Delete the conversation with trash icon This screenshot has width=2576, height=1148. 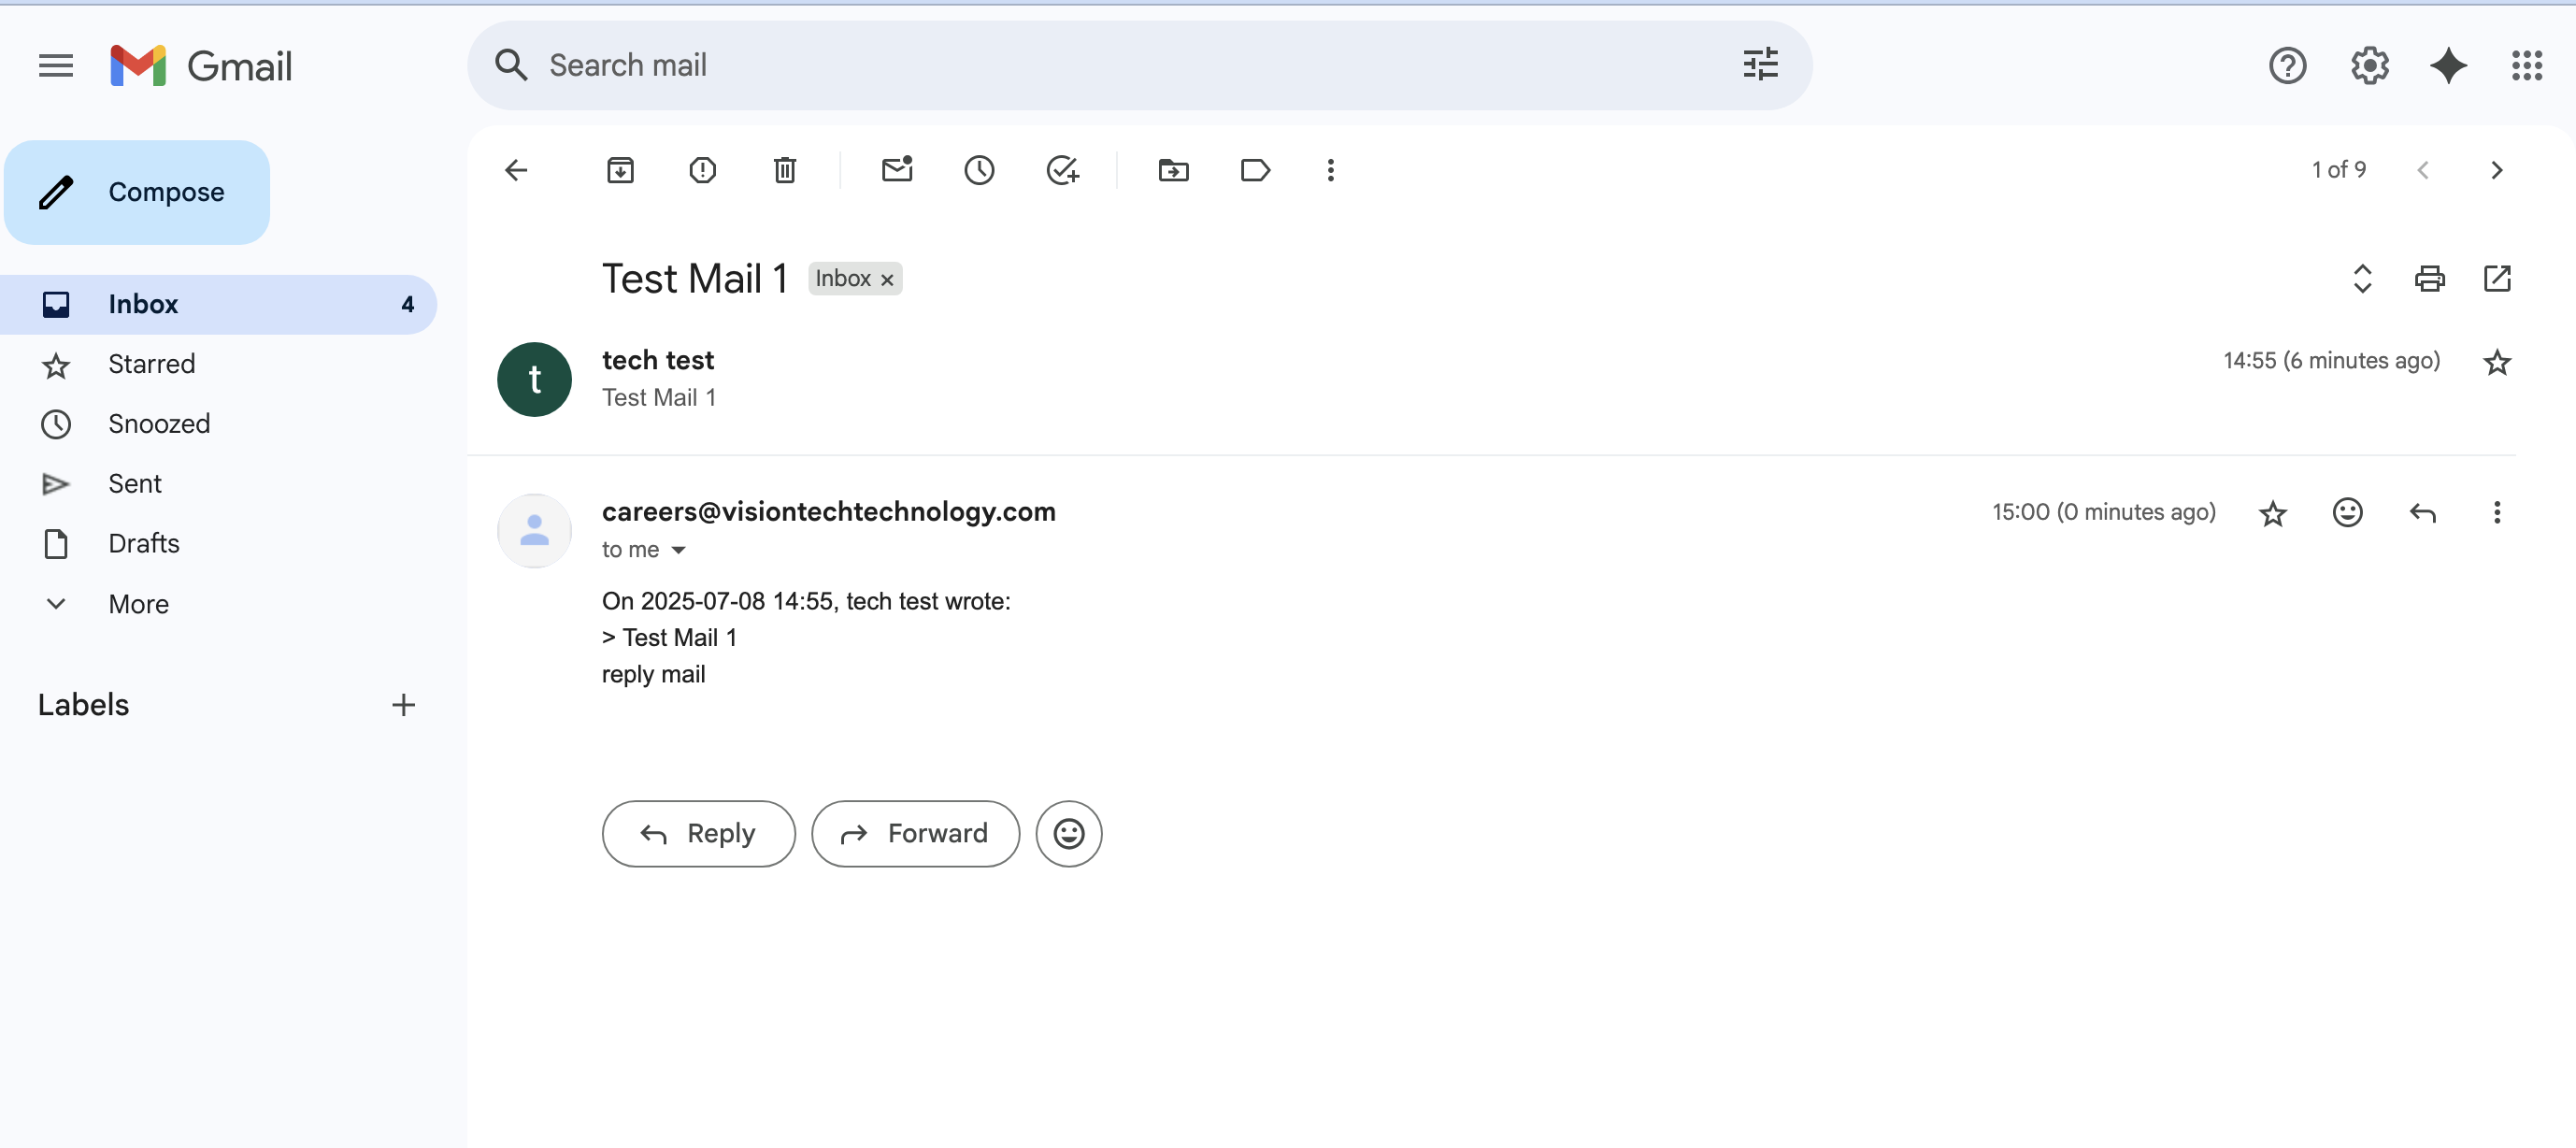tap(784, 170)
